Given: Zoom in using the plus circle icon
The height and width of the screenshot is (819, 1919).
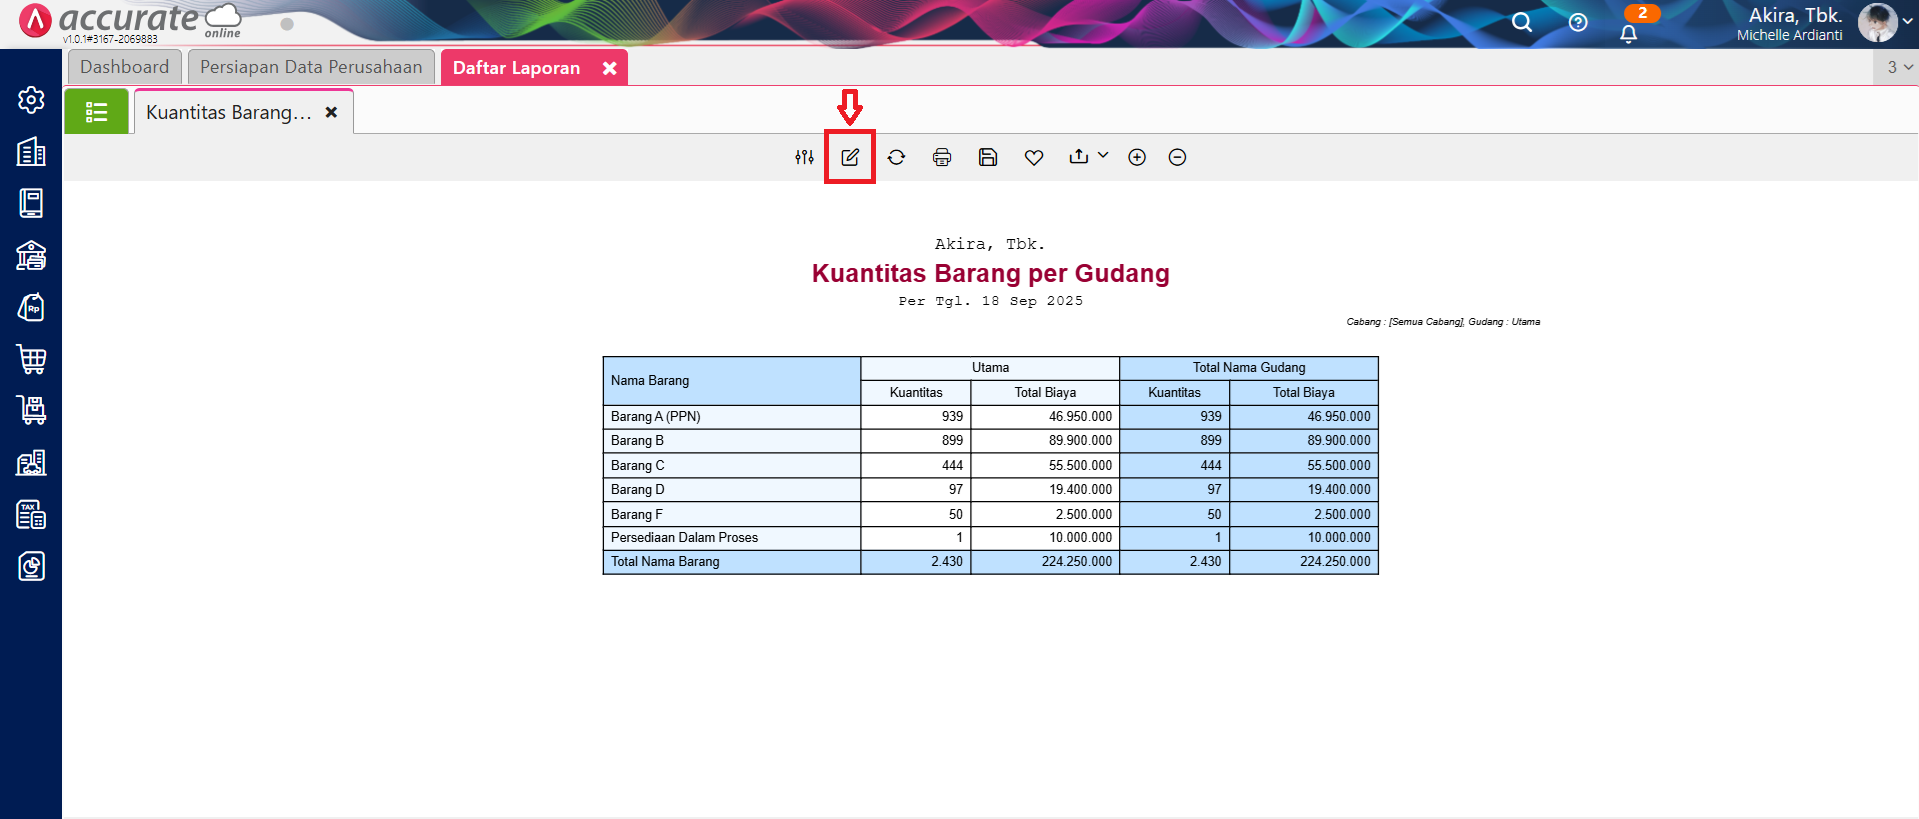Looking at the screenshot, I should [x=1137, y=157].
